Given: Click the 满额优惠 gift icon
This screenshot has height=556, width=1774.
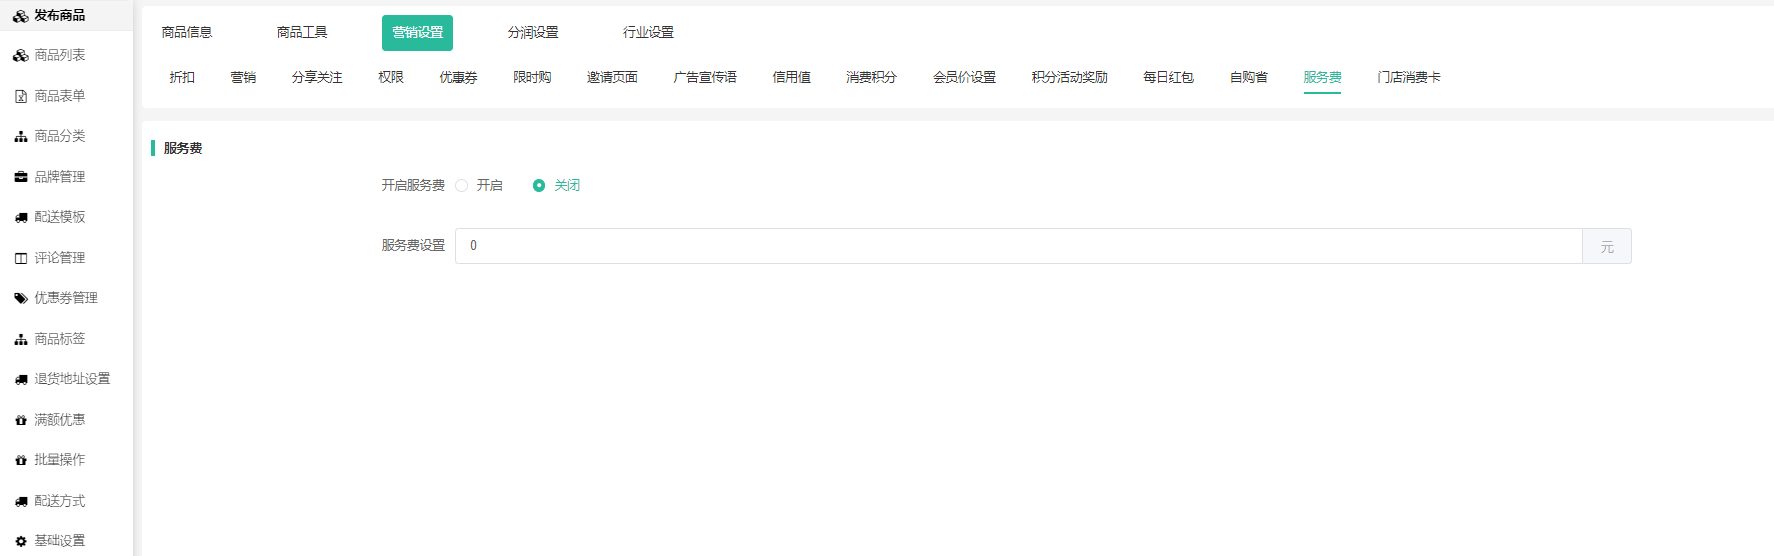Looking at the screenshot, I should (20, 420).
